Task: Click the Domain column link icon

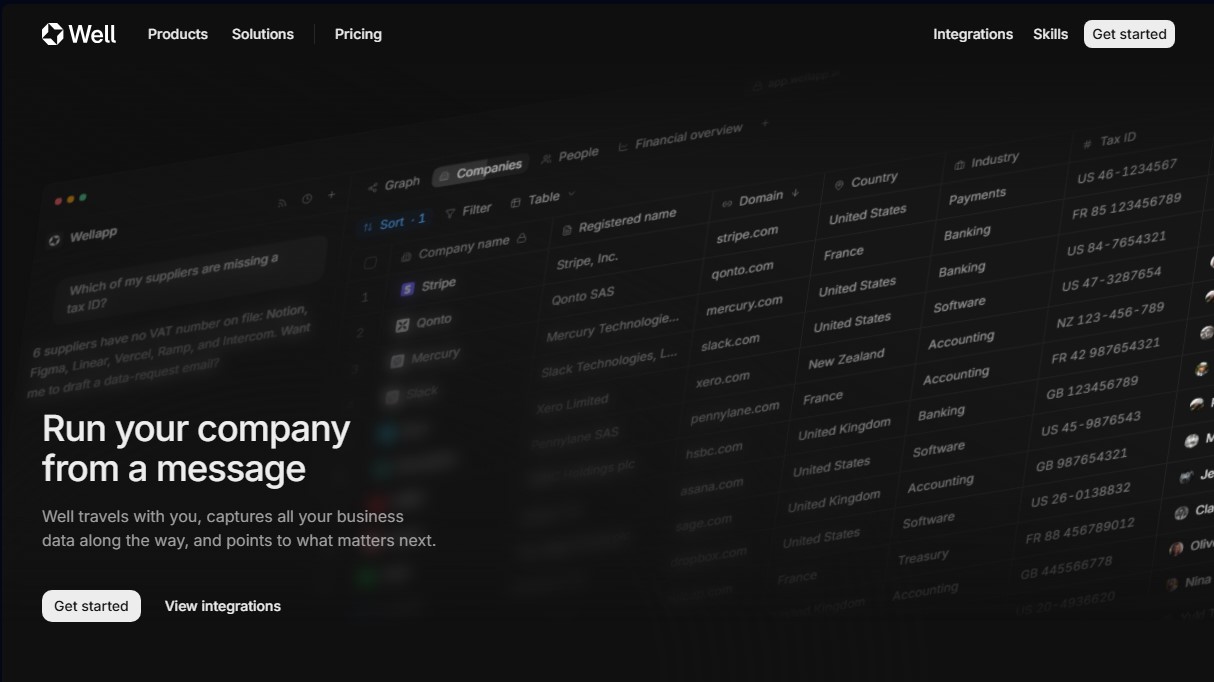Action: click(x=727, y=203)
